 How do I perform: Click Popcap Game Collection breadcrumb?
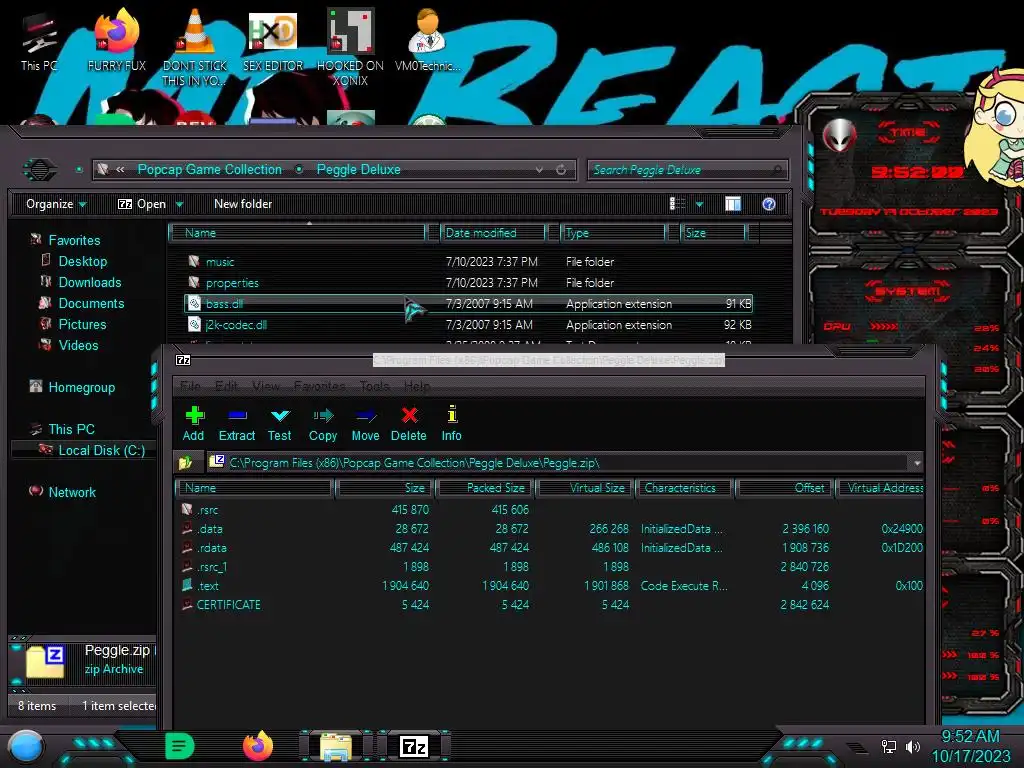(x=210, y=169)
